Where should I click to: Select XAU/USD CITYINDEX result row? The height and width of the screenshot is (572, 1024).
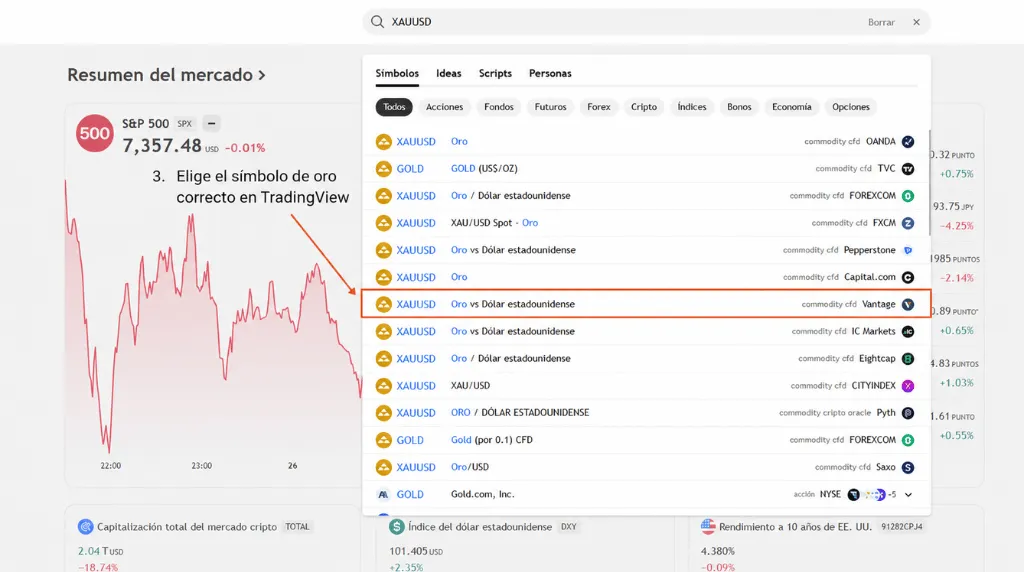click(x=645, y=386)
